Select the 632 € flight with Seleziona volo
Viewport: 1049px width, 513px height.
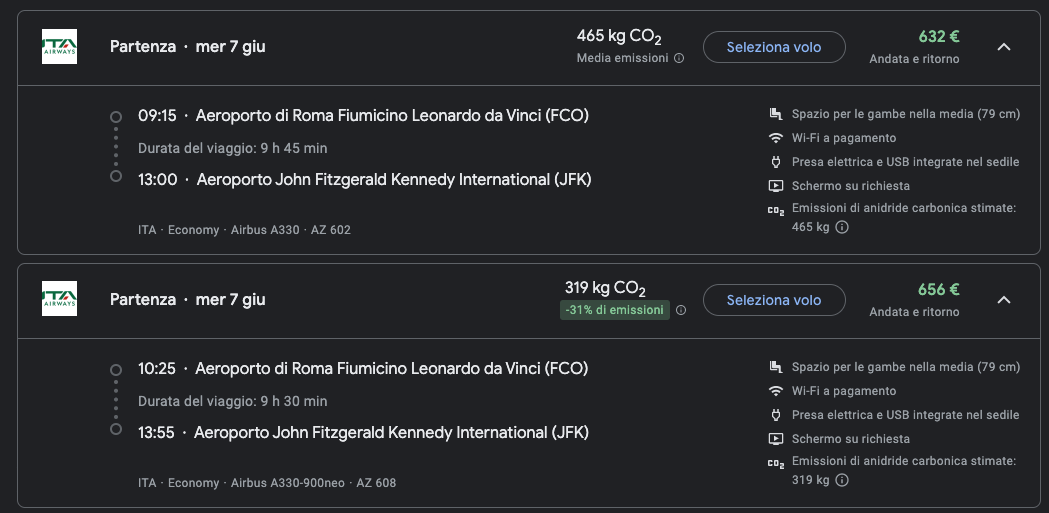[x=774, y=47]
